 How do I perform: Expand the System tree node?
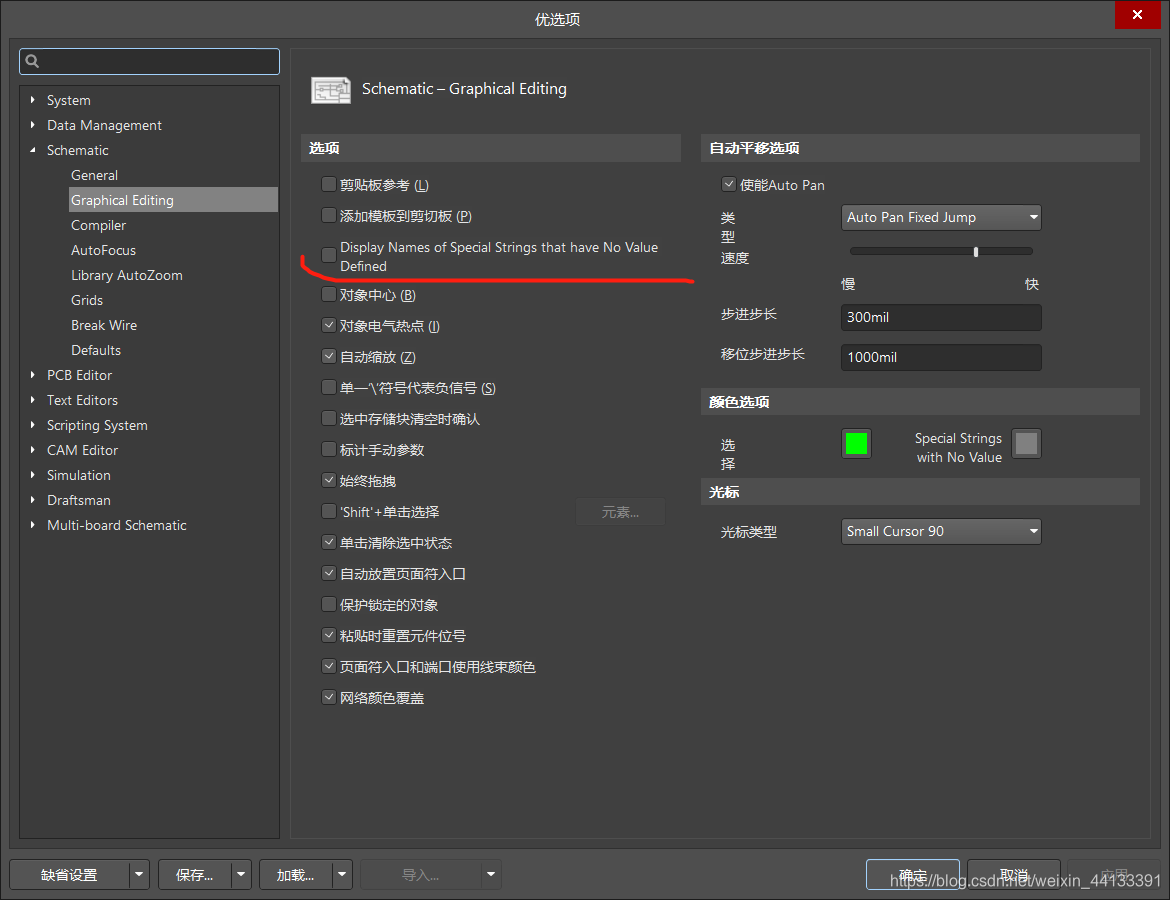pos(33,99)
